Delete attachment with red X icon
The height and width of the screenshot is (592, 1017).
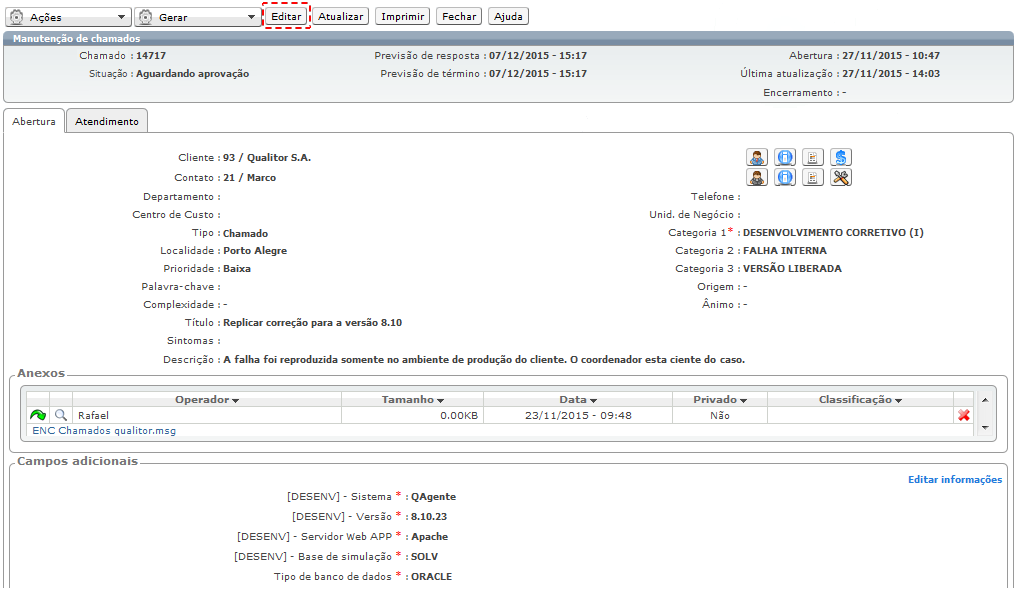point(964,415)
